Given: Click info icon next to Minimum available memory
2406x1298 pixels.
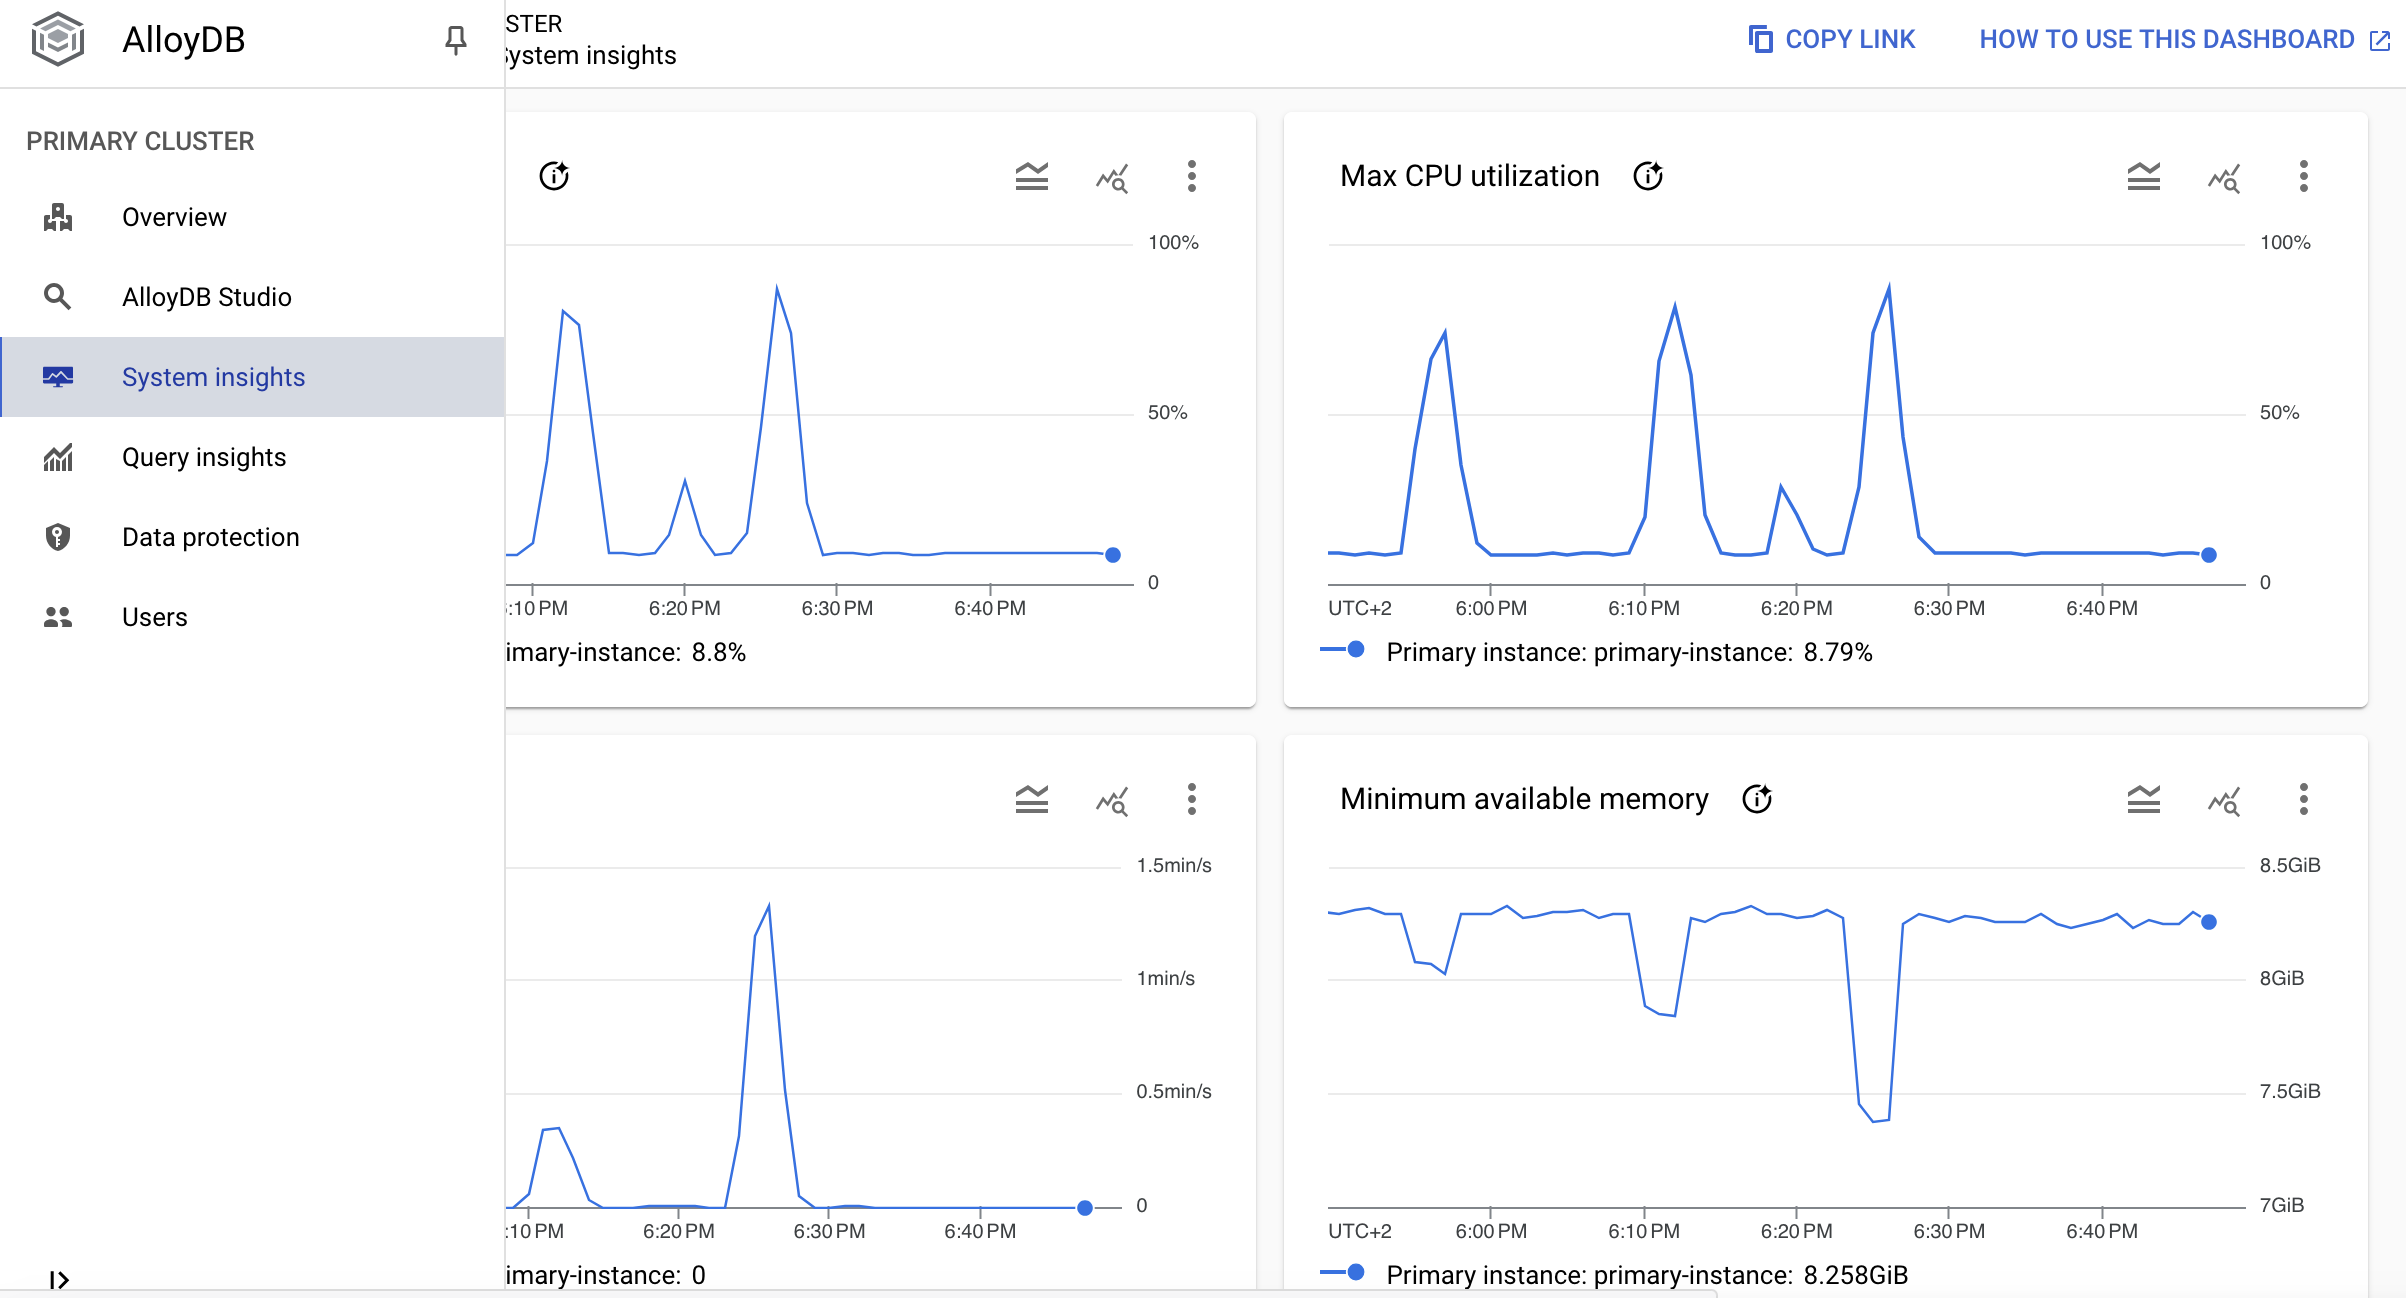Looking at the screenshot, I should click(x=1757, y=799).
